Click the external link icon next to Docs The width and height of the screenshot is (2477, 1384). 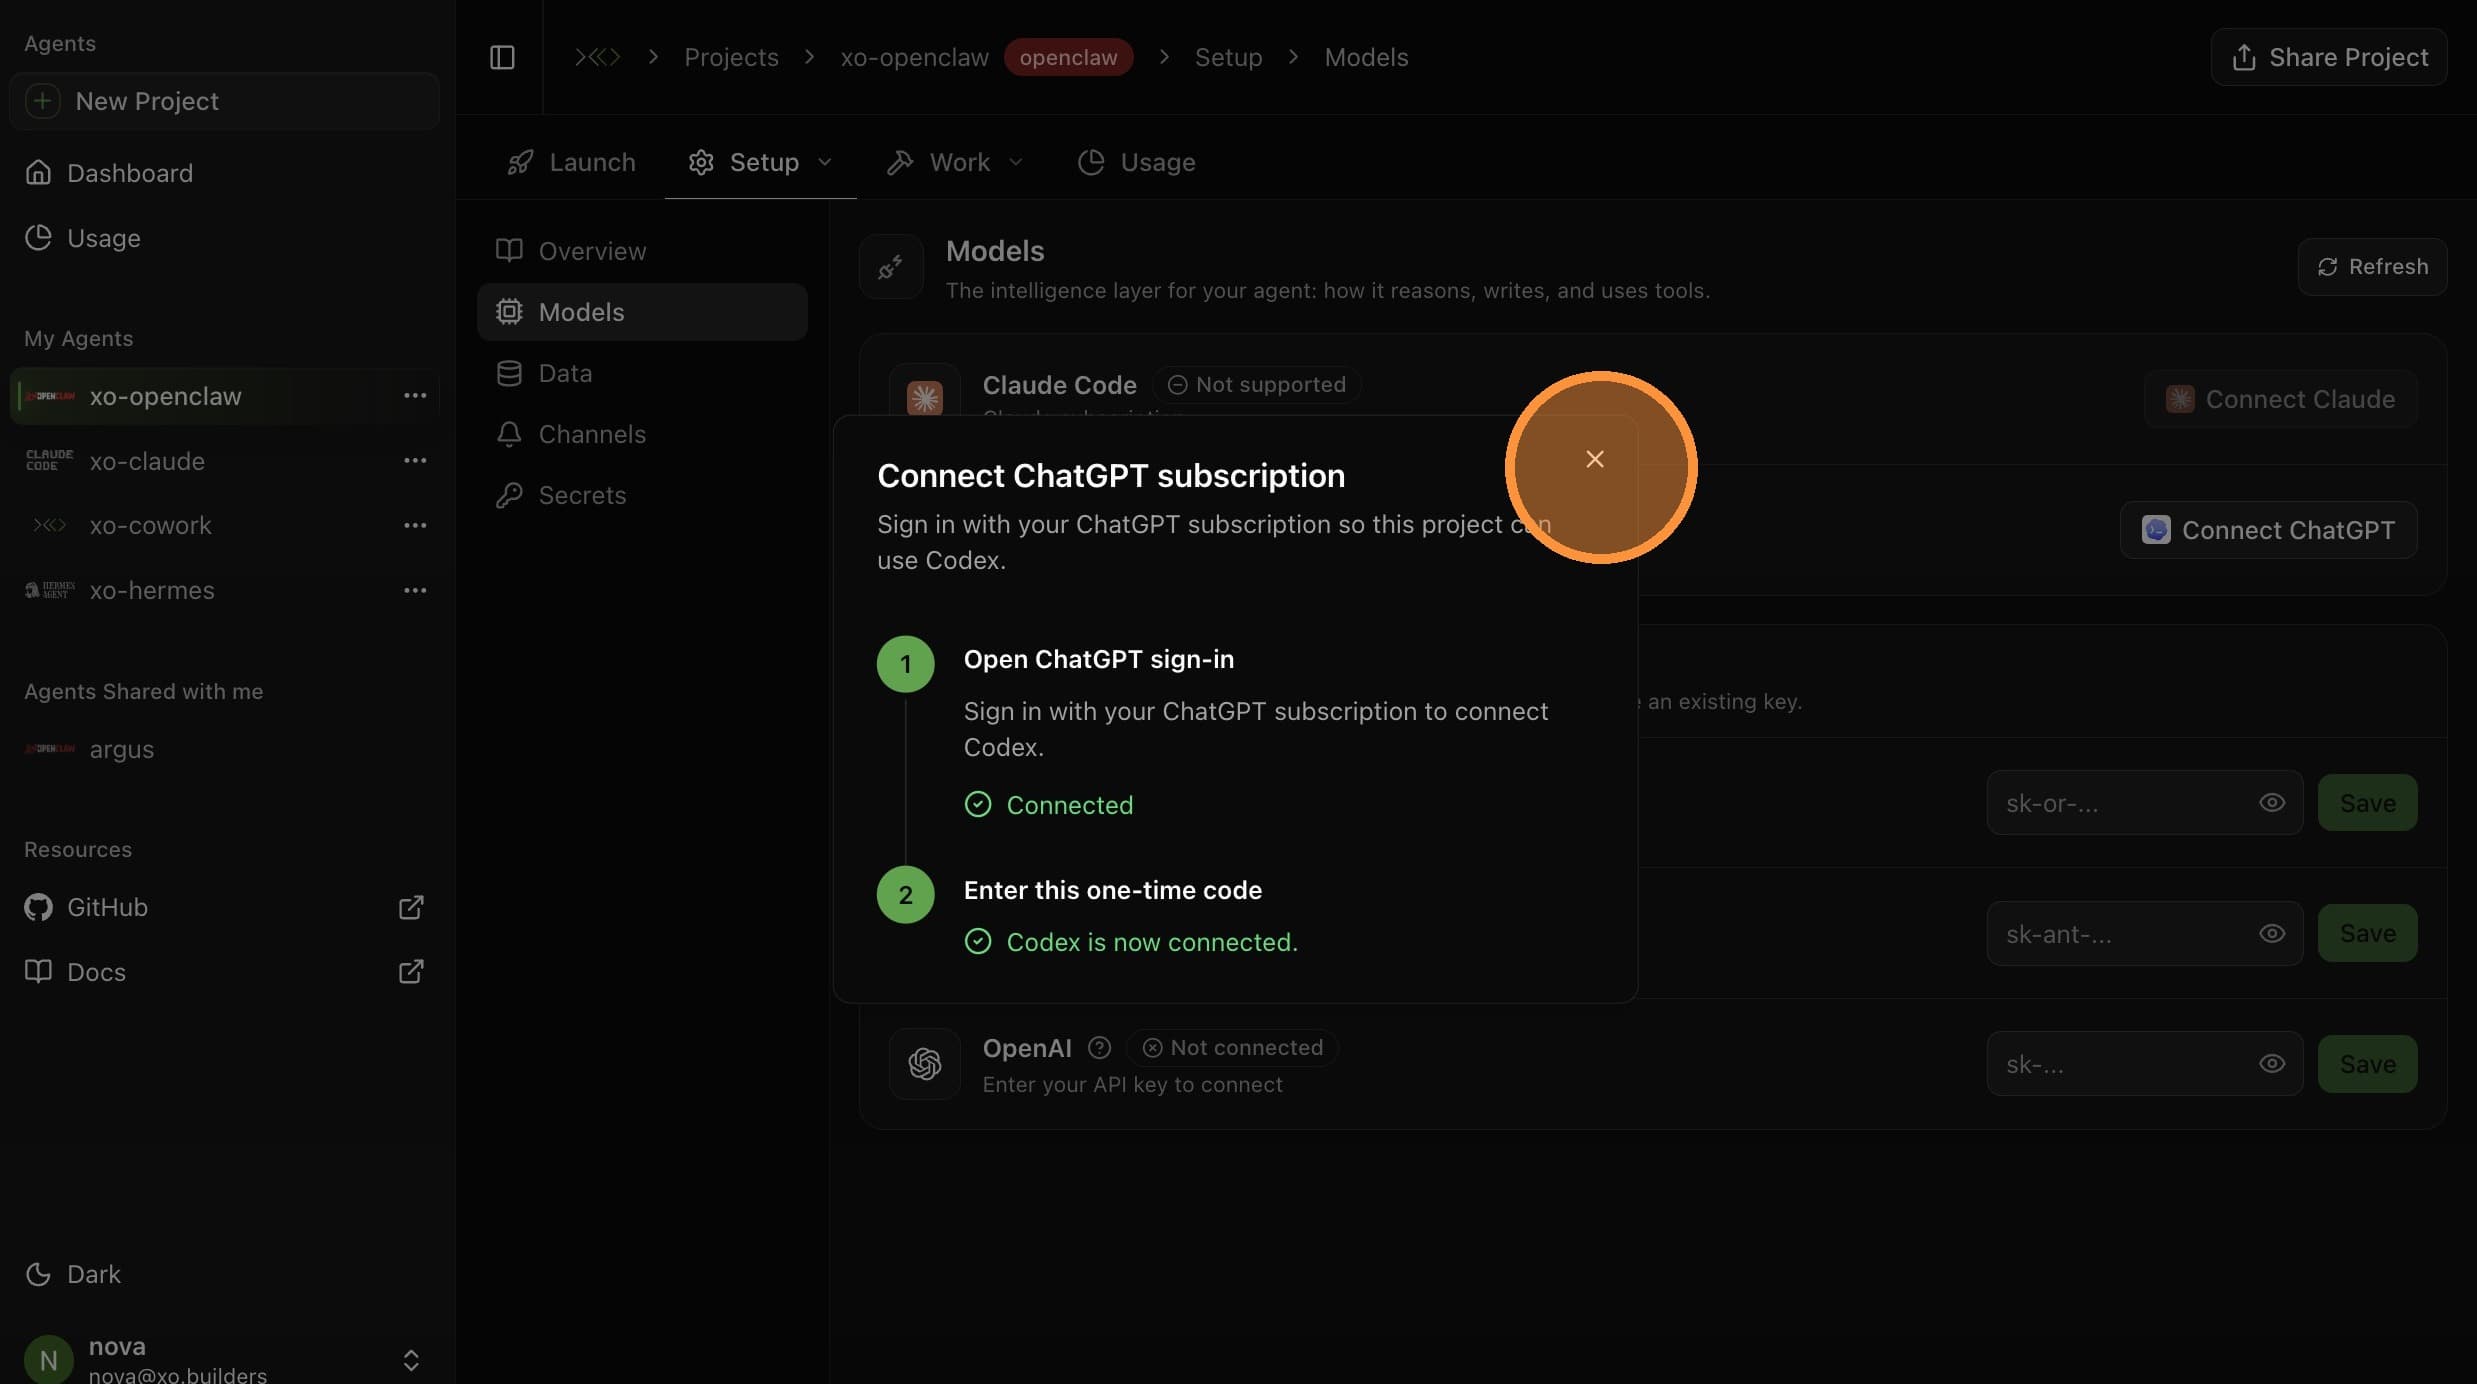coord(411,972)
